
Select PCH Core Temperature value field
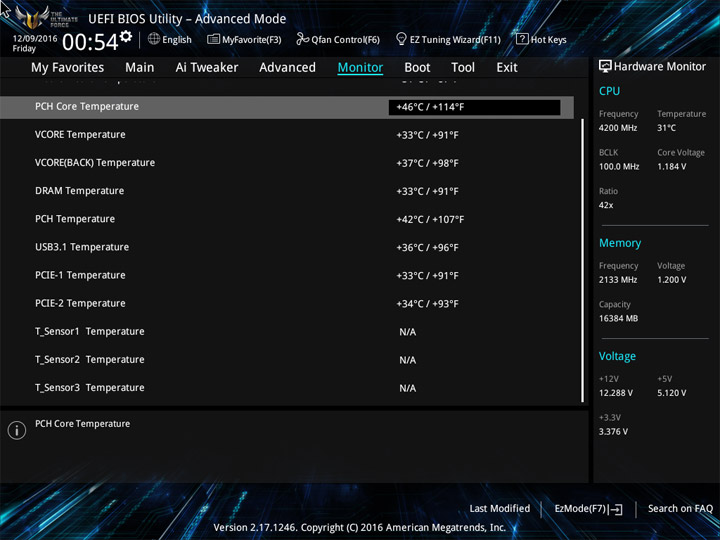(x=474, y=107)
